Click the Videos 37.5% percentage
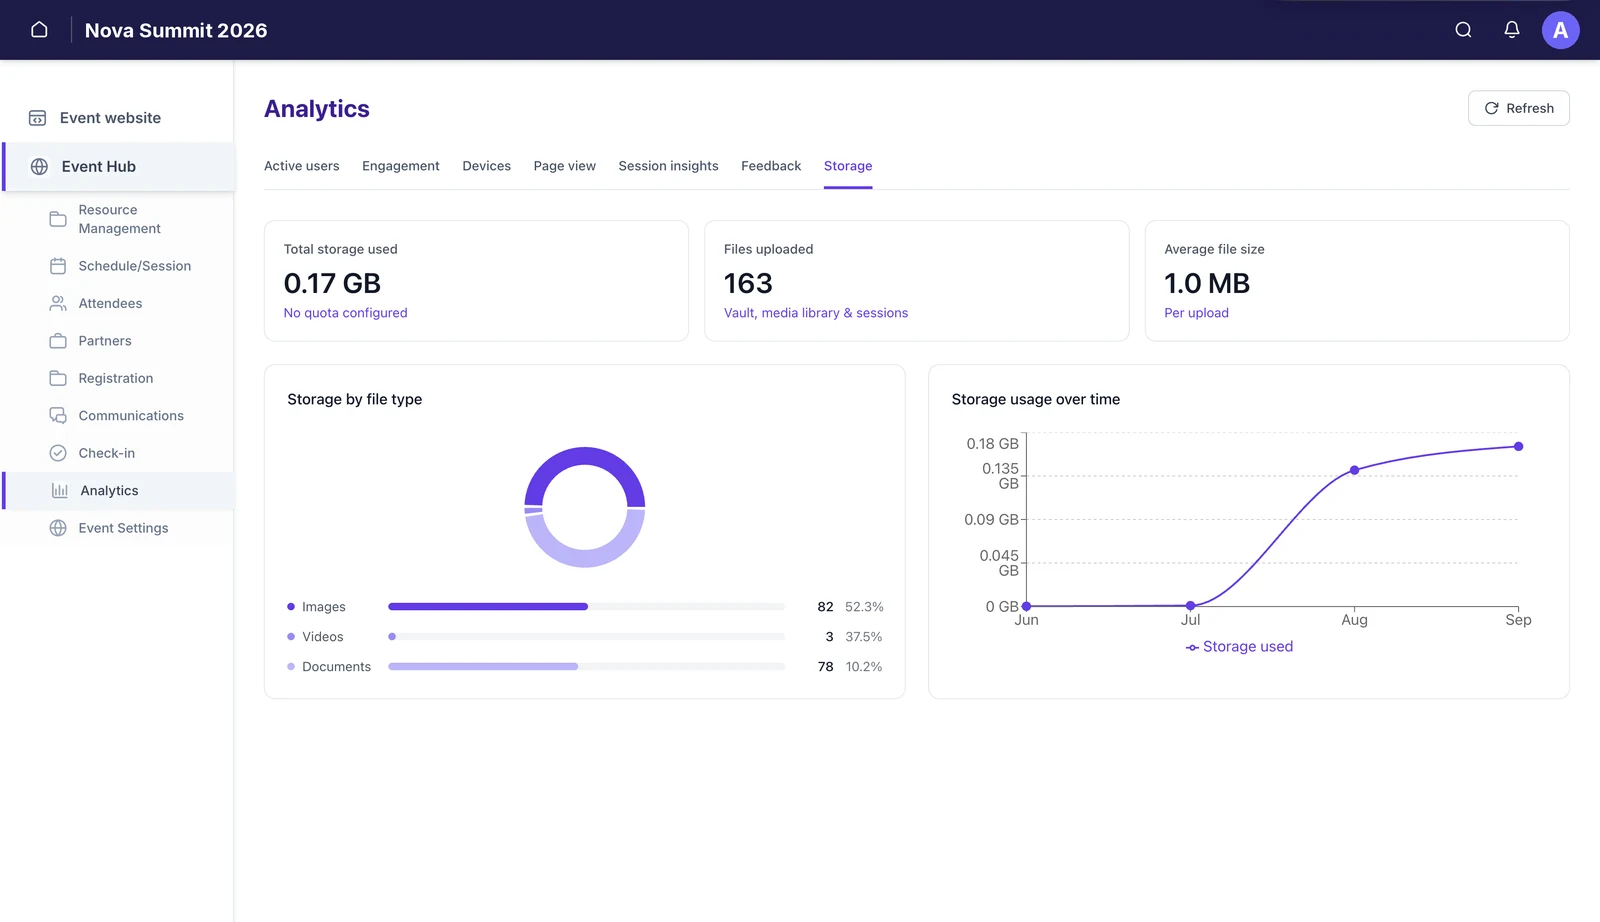1600x922 pixels. coord(864,637)
